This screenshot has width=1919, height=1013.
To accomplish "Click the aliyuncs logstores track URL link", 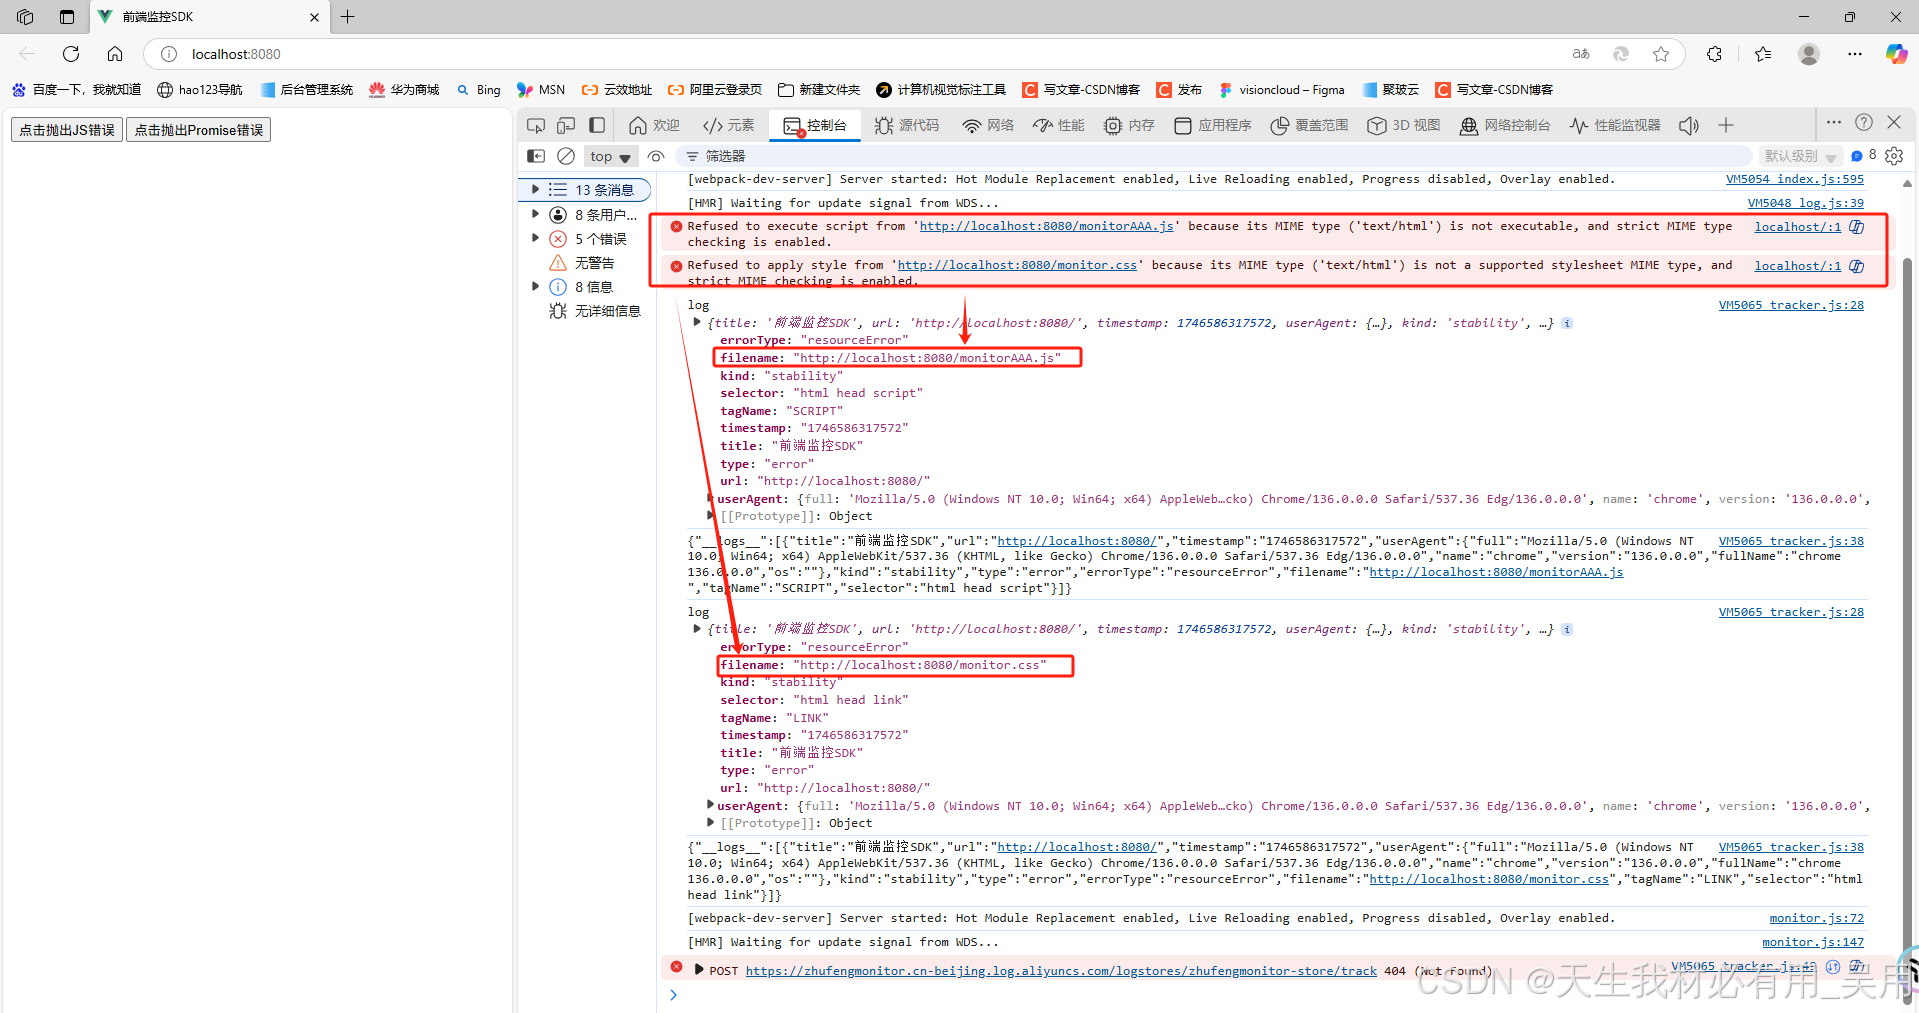I will (1061, 971).
